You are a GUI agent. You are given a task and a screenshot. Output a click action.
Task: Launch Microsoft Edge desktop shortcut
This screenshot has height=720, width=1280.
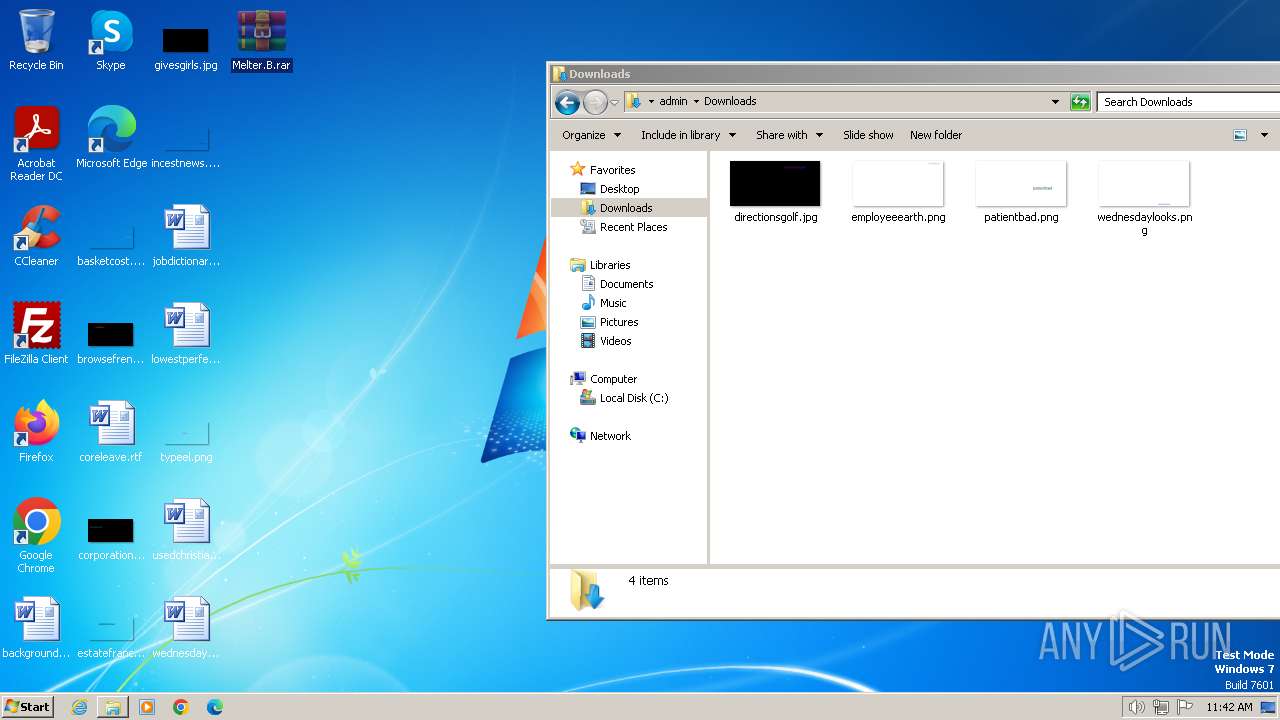(111, 138)
